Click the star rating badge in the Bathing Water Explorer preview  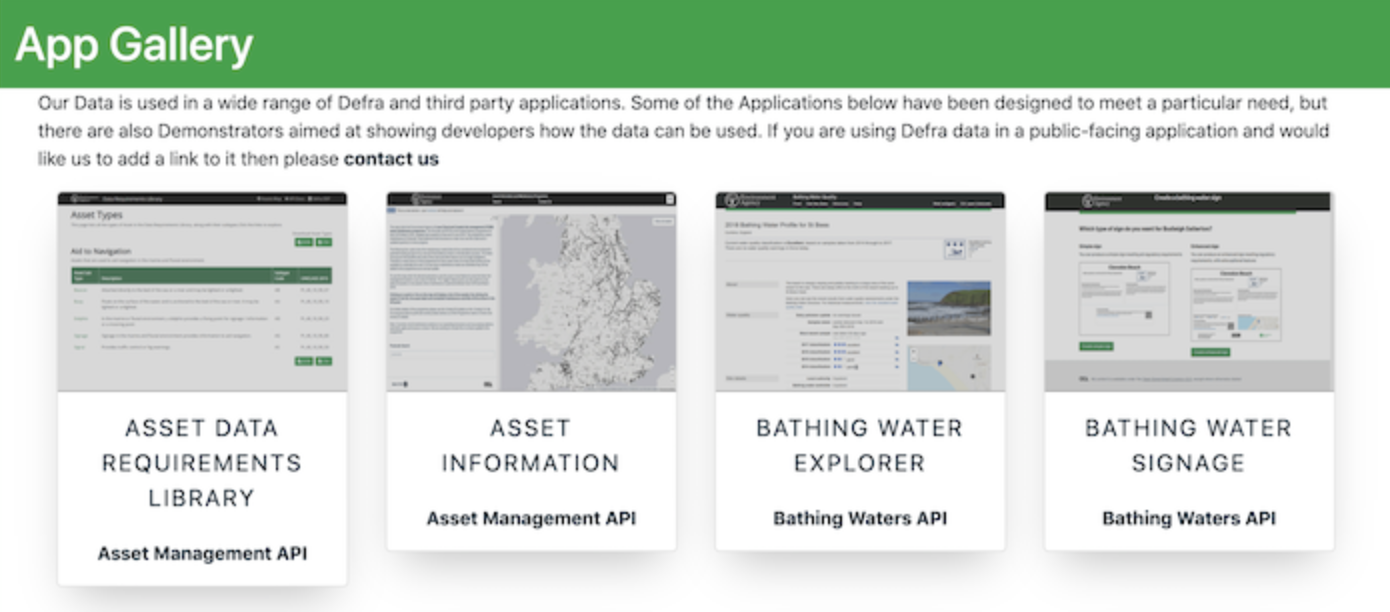[x=954, y=249]
